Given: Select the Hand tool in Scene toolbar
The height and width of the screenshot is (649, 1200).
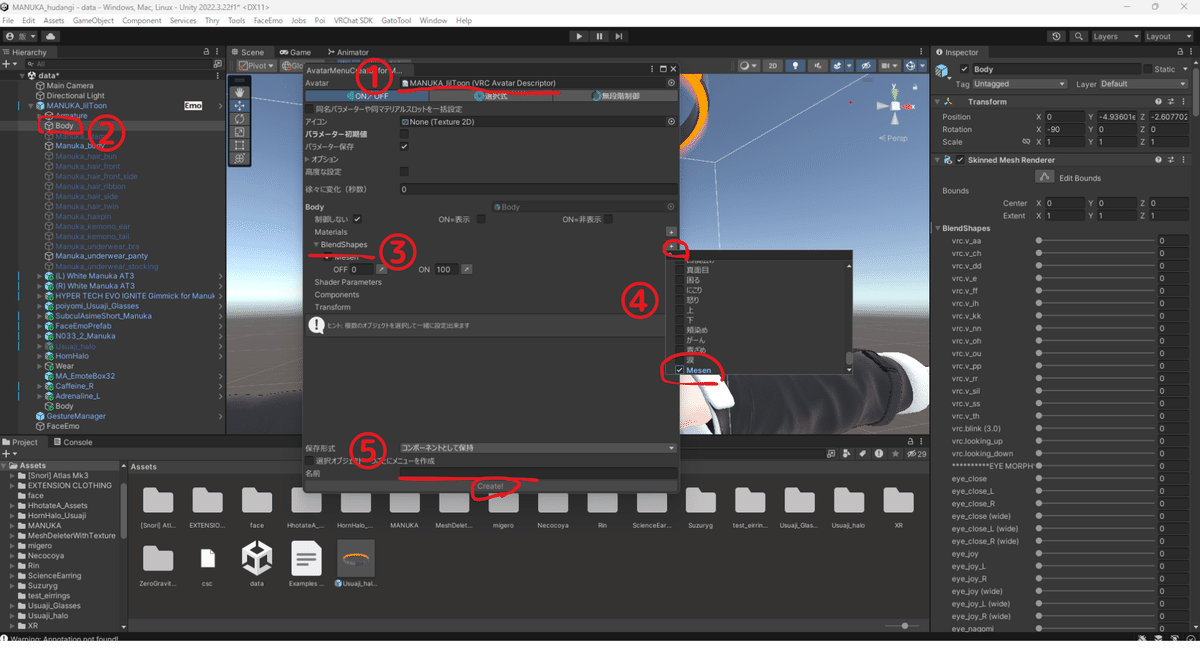Looking at the screenshot, I should click(239, 92).
